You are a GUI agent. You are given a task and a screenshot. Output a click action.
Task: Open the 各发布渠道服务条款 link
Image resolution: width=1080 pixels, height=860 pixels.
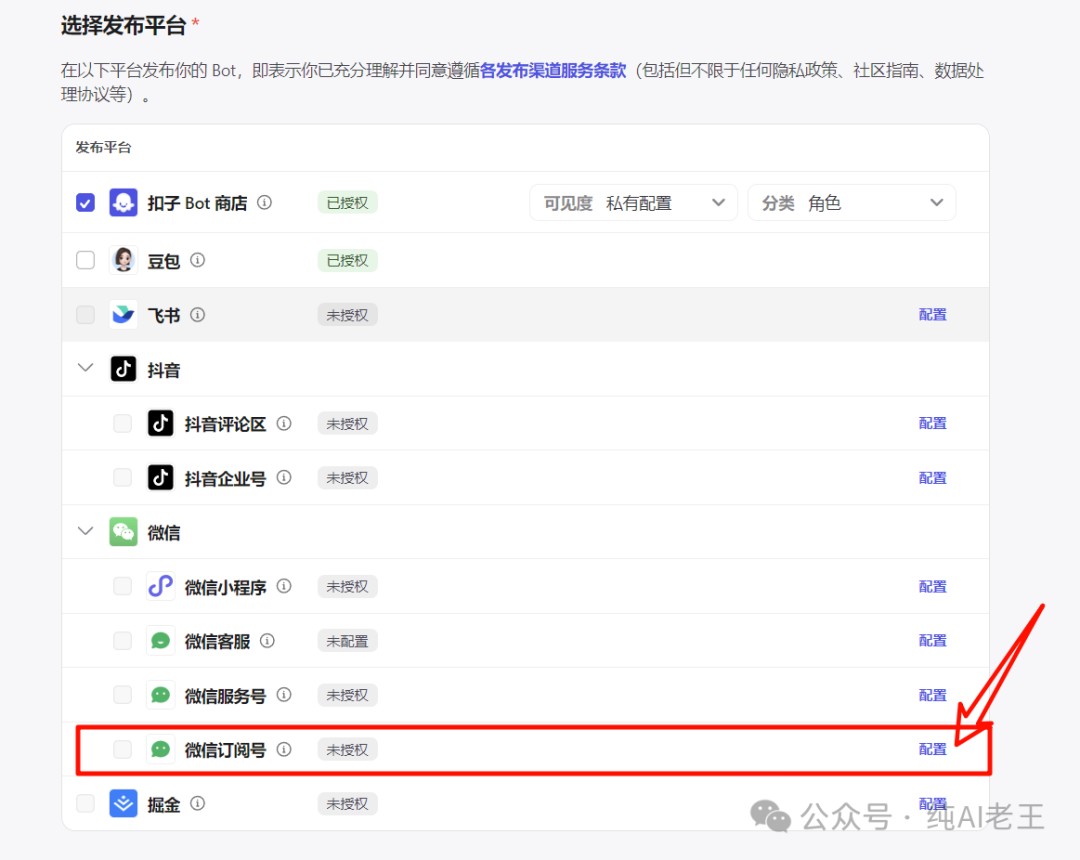[552, 70]
